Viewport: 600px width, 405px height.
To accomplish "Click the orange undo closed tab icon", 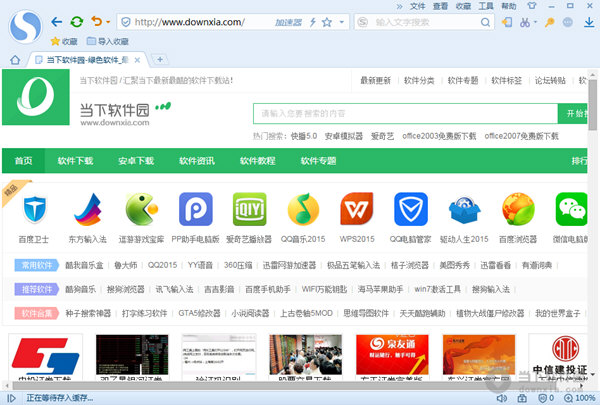I will click(x=97, y=21).
